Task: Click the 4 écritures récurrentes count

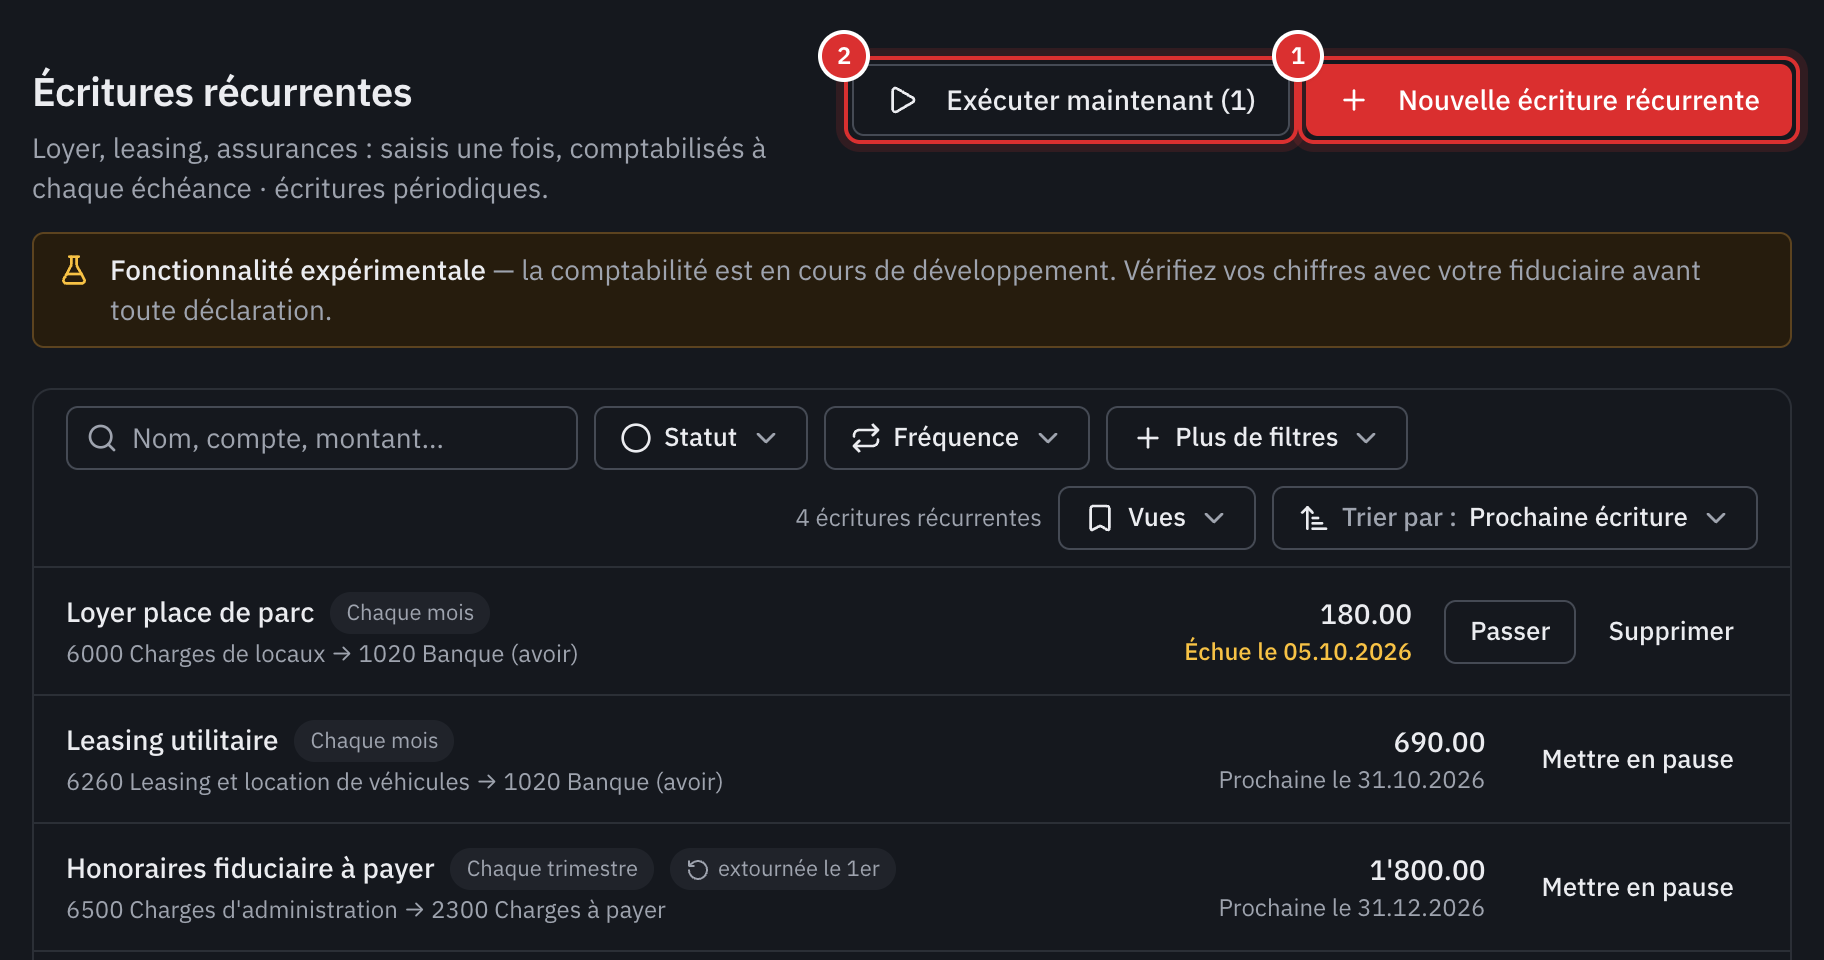Action: click(x=918, y=518)
